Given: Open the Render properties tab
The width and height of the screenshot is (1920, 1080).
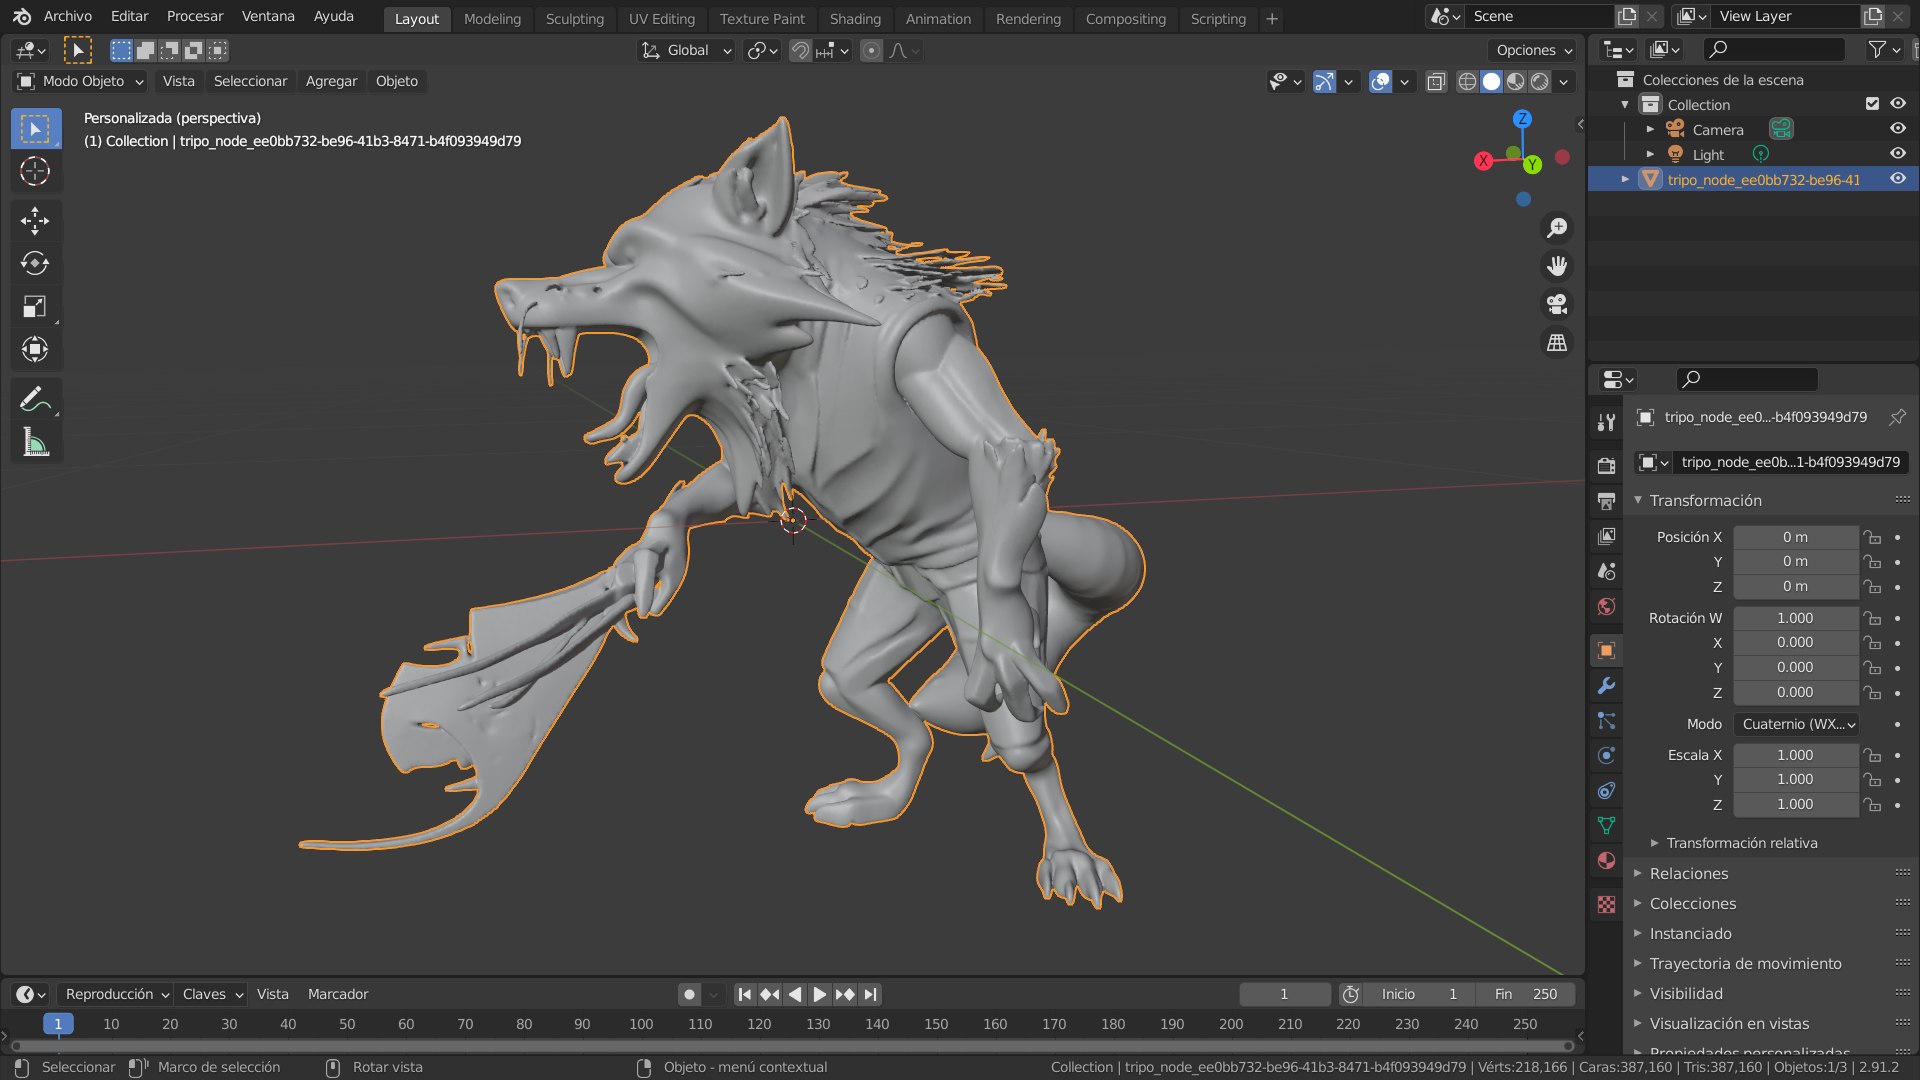Looking at the screenshot, I should (1606, 466).
